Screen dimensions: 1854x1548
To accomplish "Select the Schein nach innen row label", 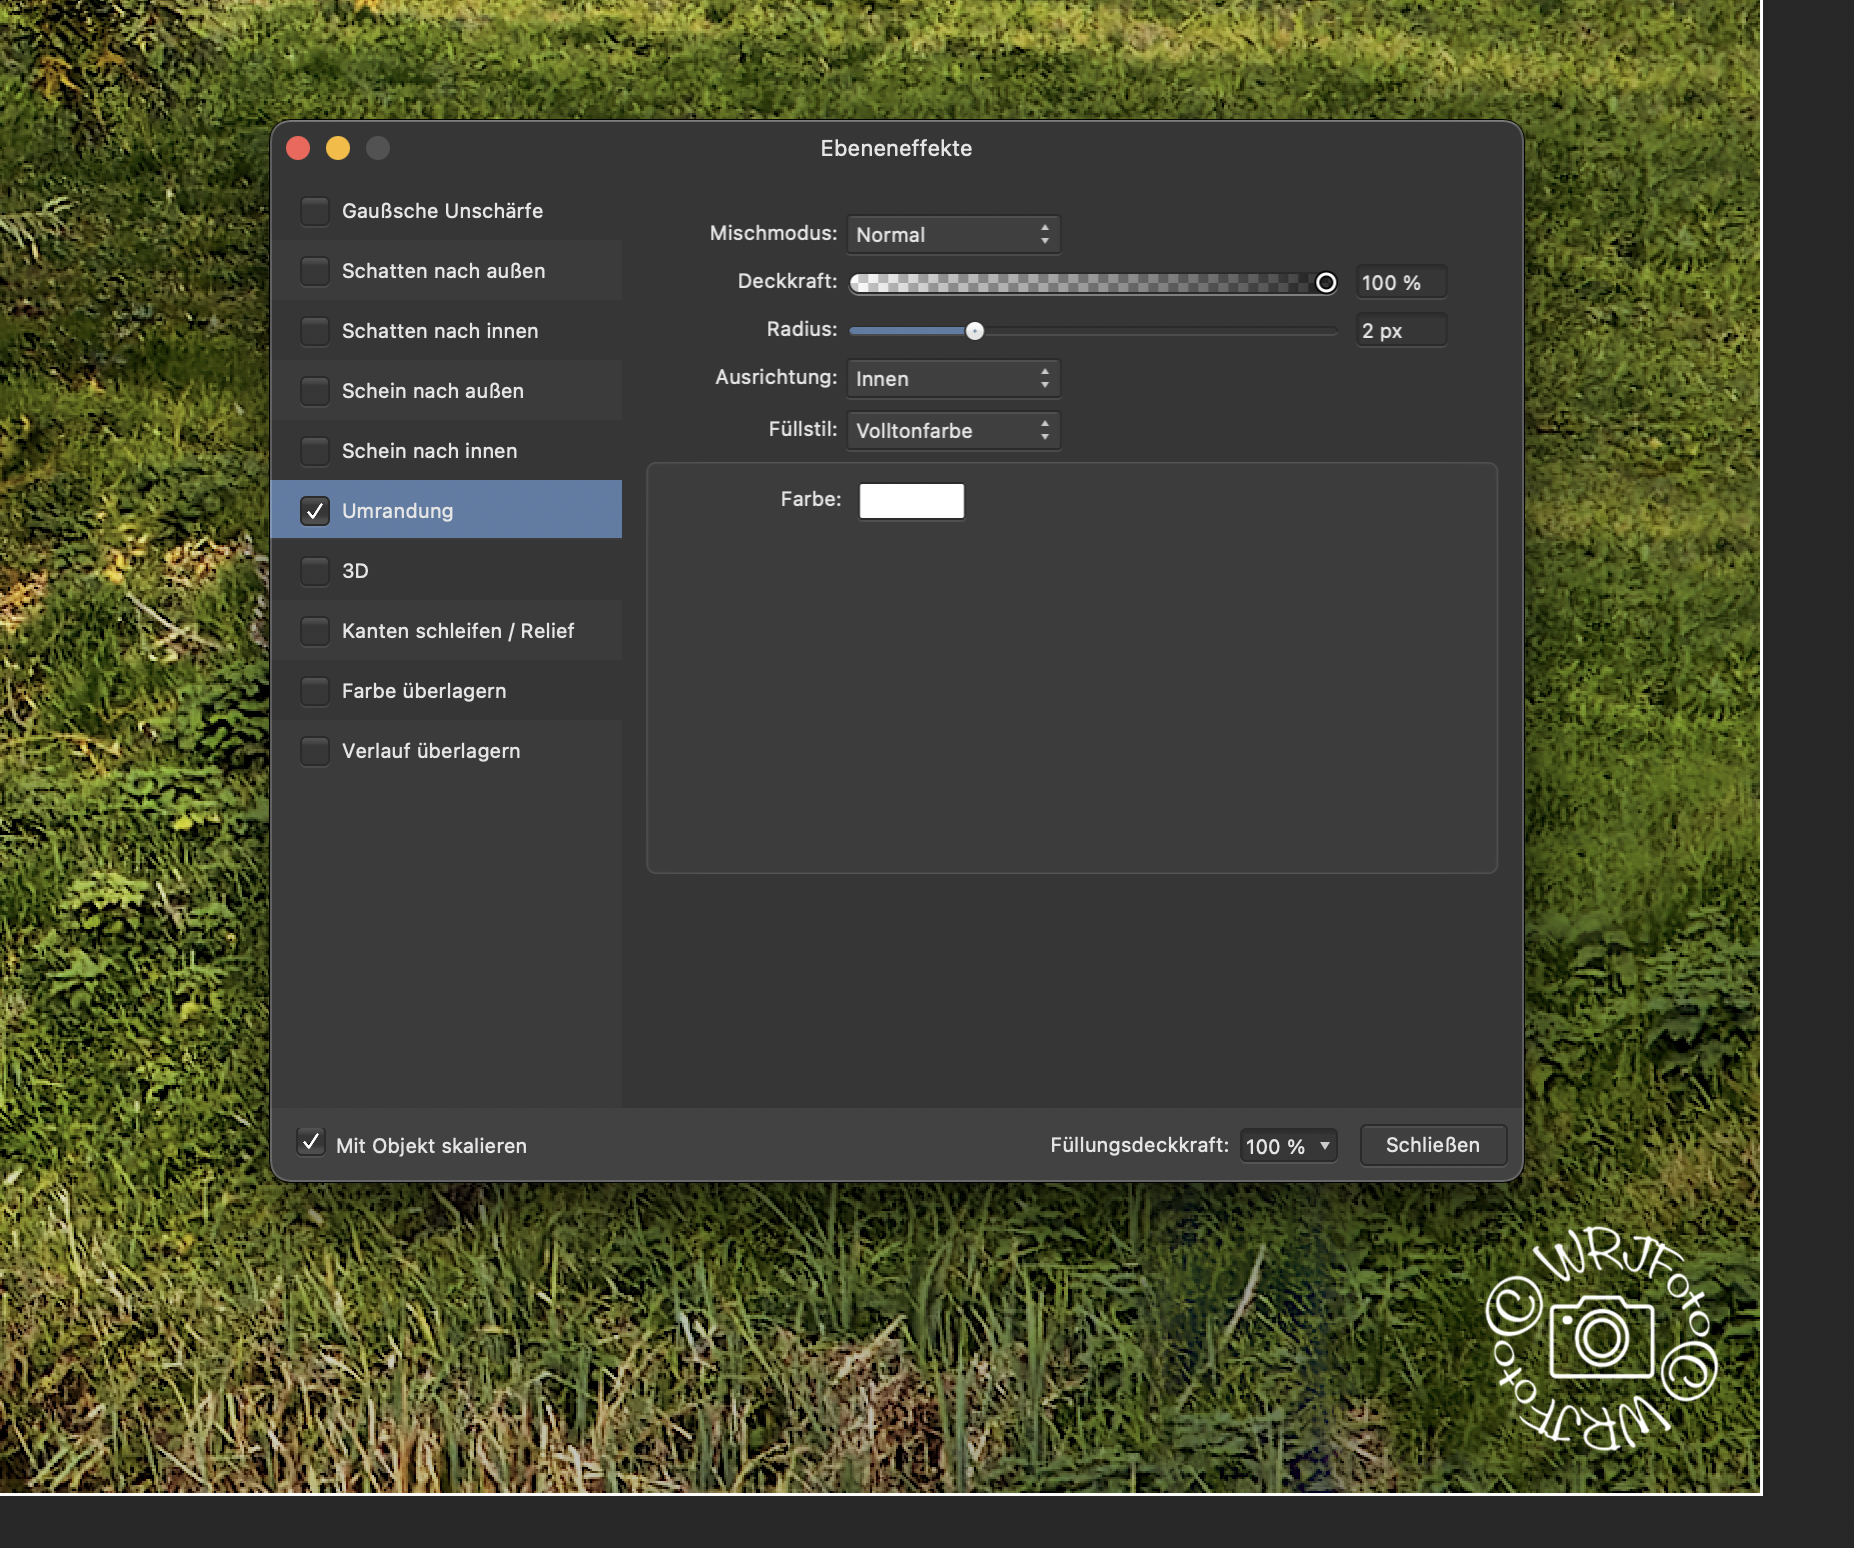I will coord(430,451).
